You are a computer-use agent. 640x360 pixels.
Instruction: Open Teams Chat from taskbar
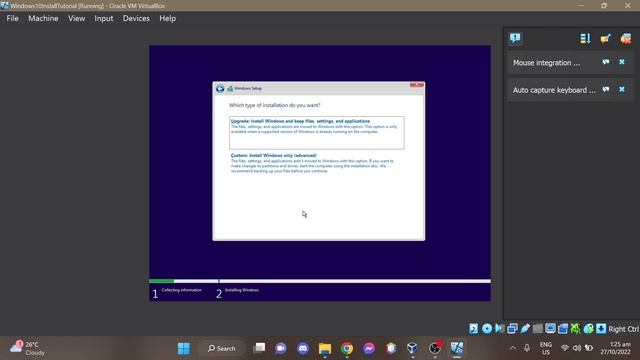[x=281, y=348]
